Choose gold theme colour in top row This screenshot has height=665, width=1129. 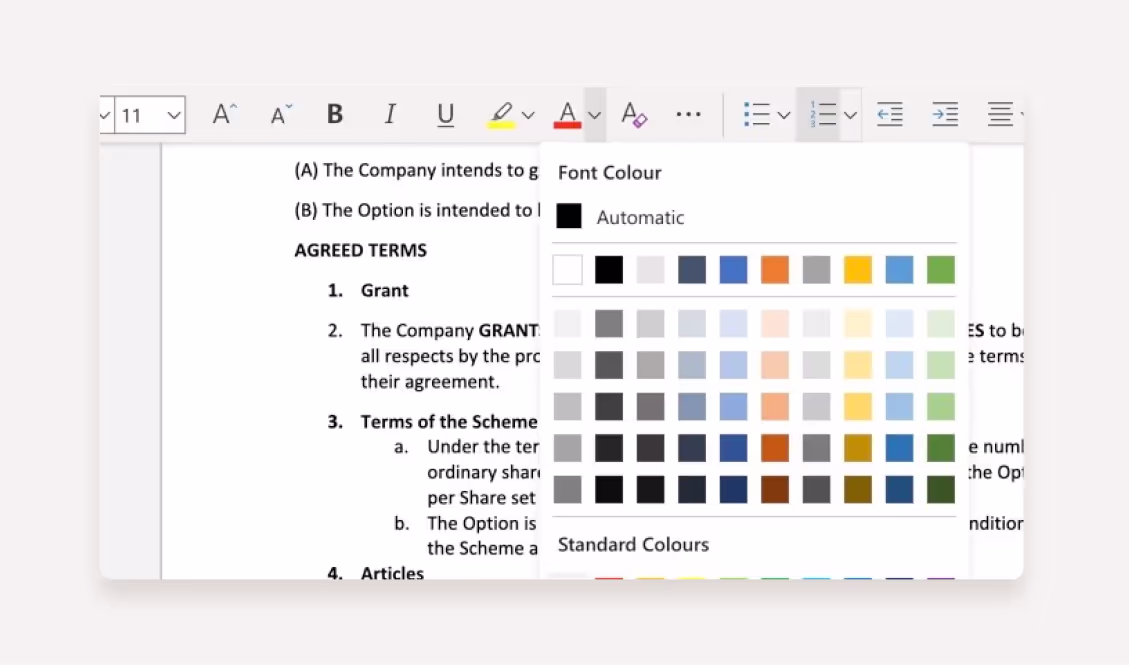(x=858, y=270)
